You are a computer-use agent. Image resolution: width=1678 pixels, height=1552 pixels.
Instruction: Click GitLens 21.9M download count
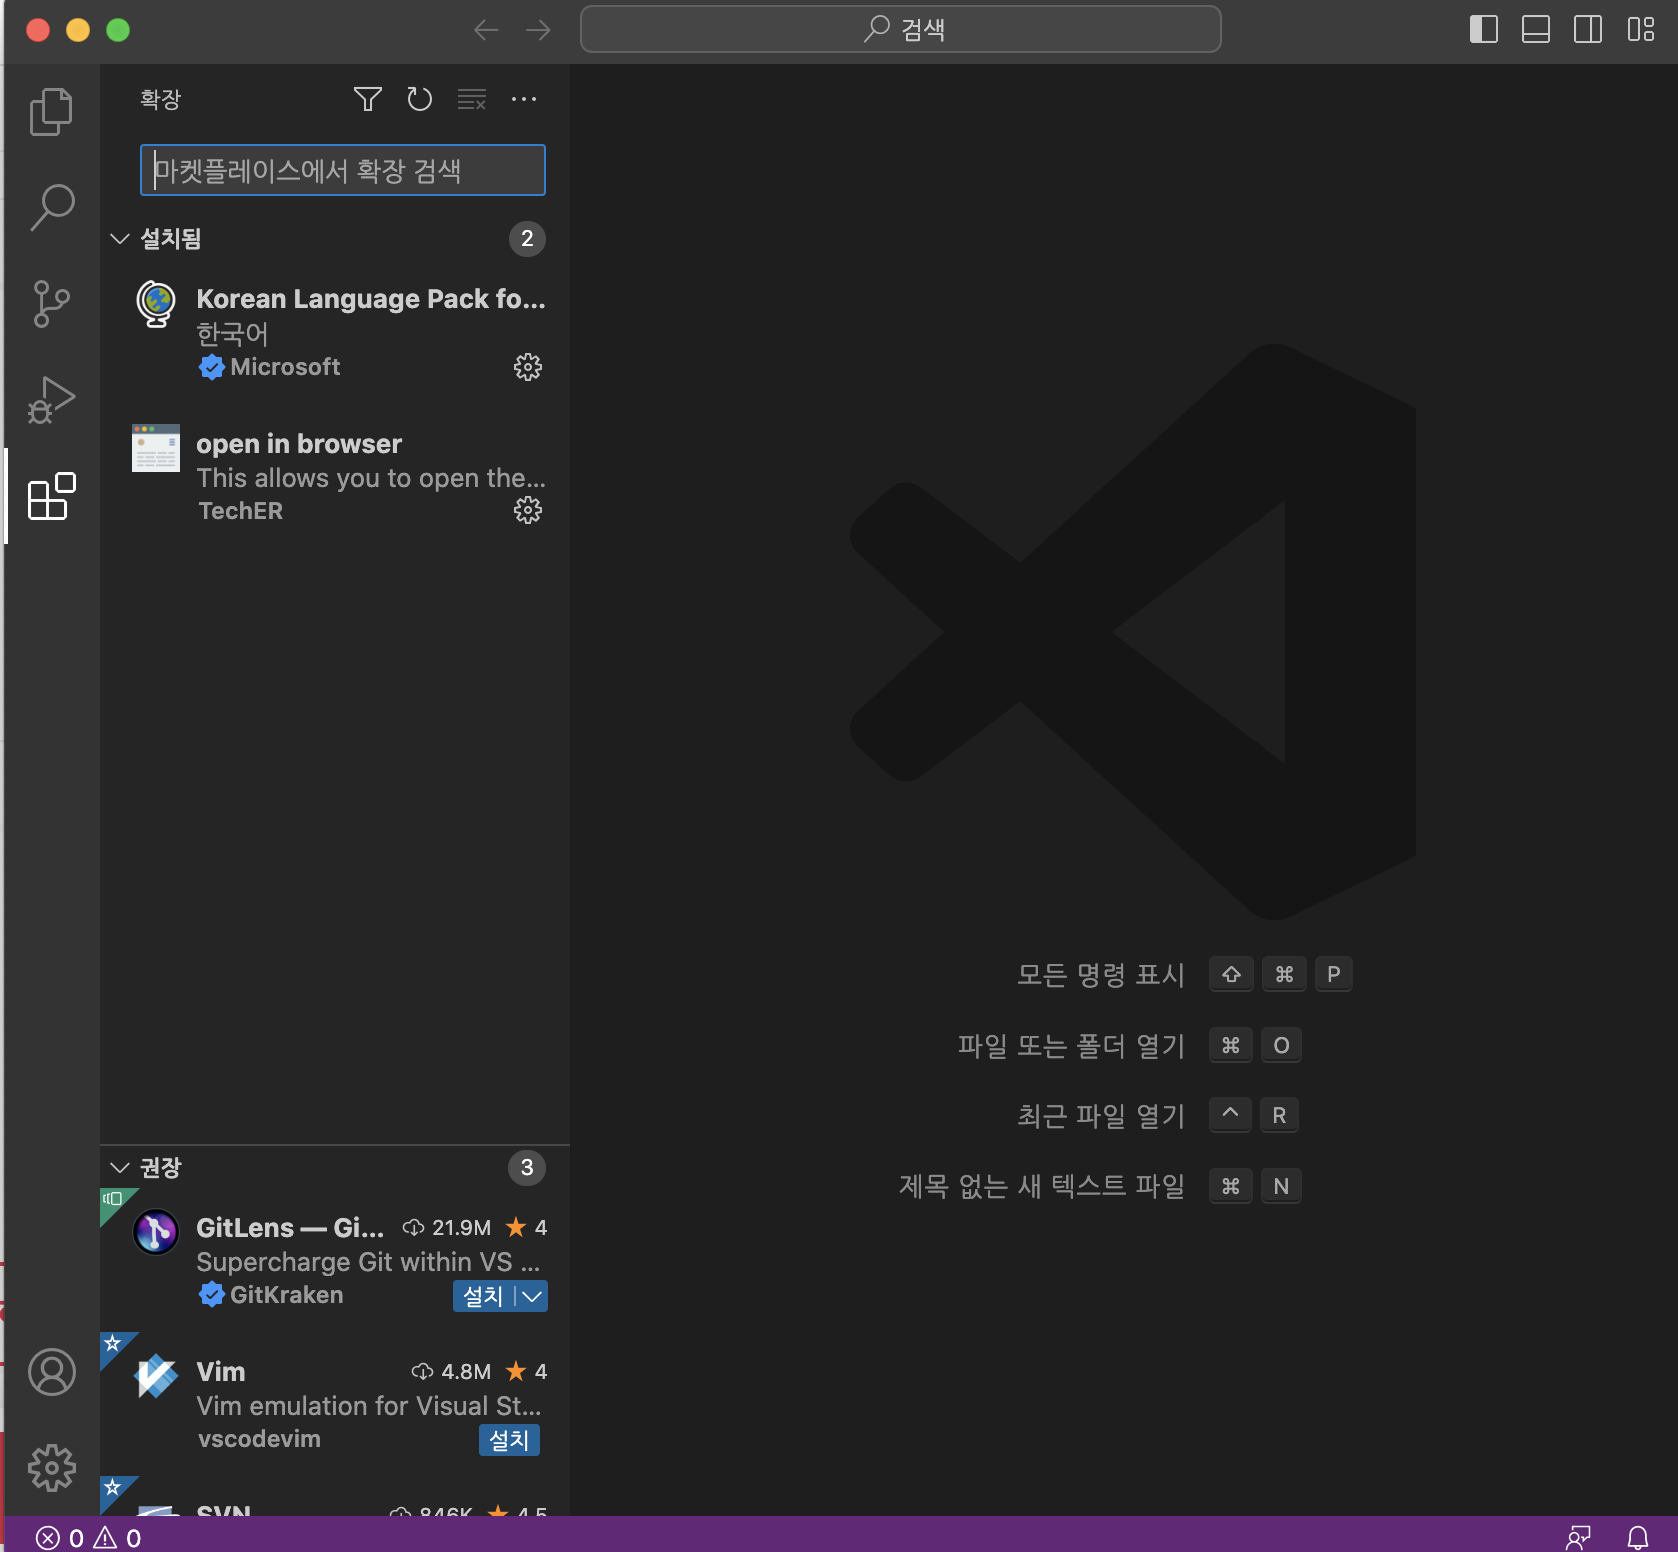coord(447,1228)
